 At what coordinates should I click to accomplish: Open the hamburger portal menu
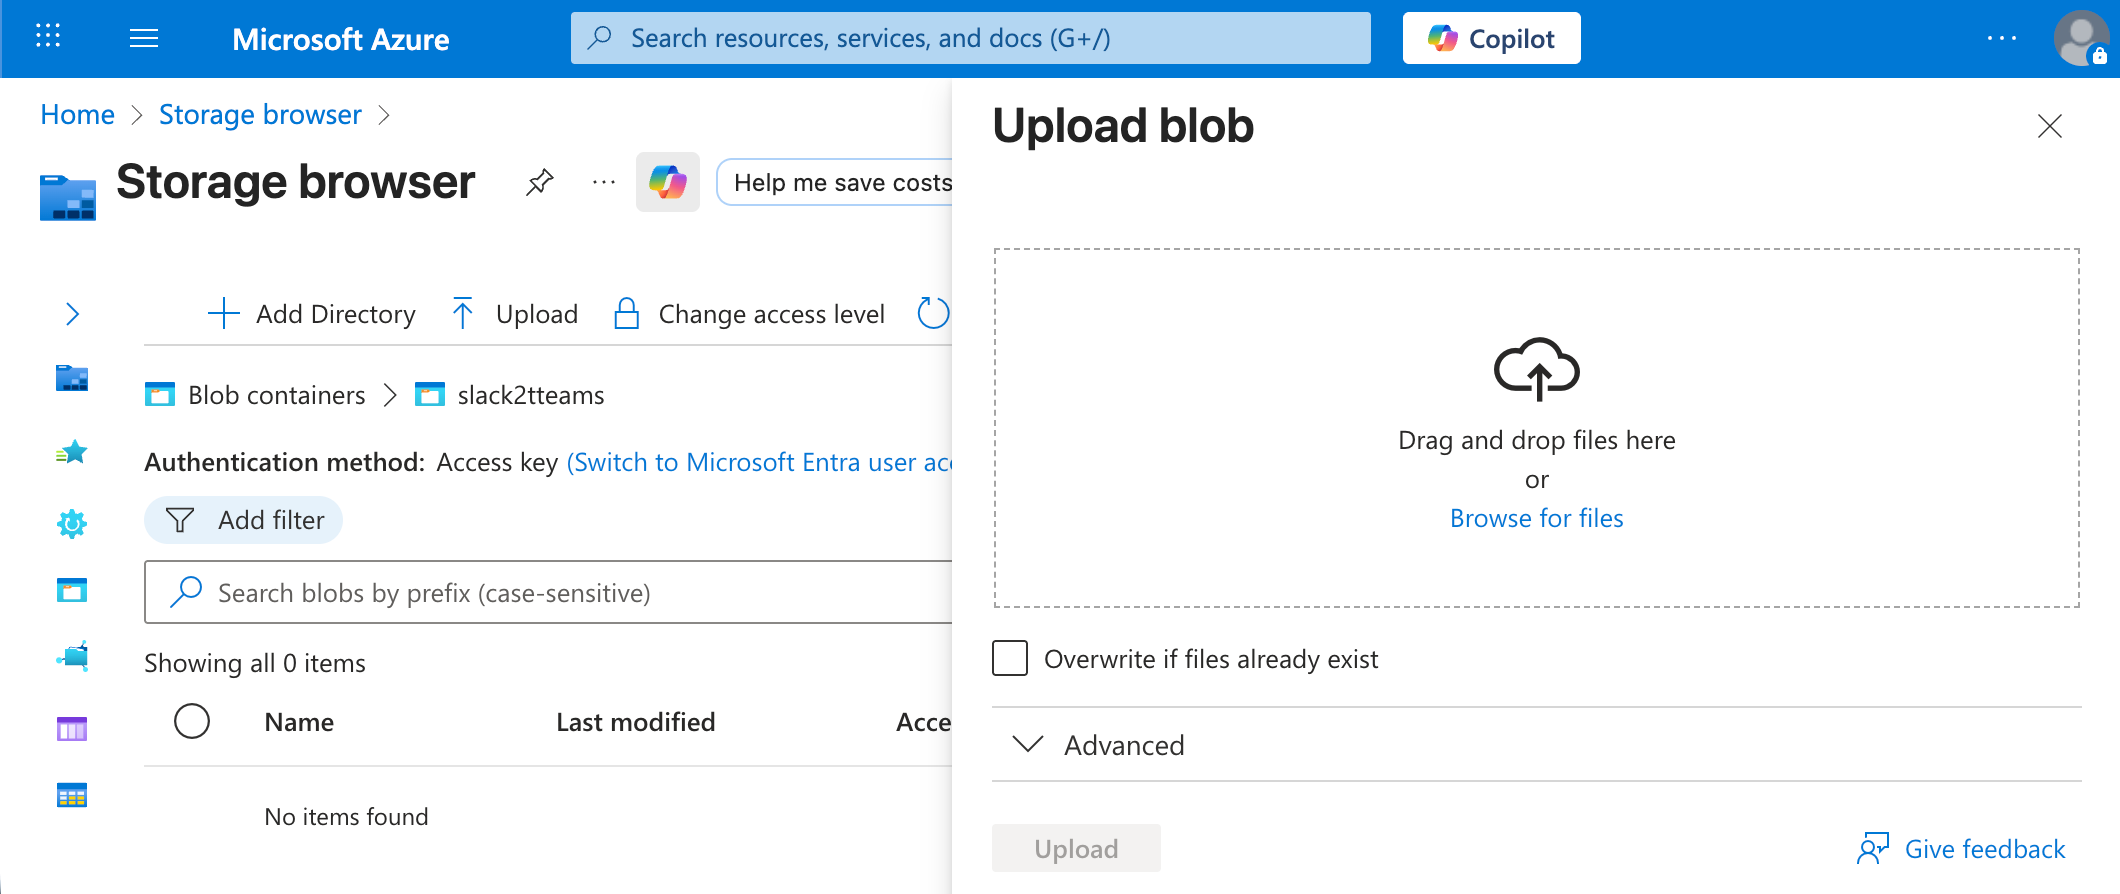[x=144, y=38]
